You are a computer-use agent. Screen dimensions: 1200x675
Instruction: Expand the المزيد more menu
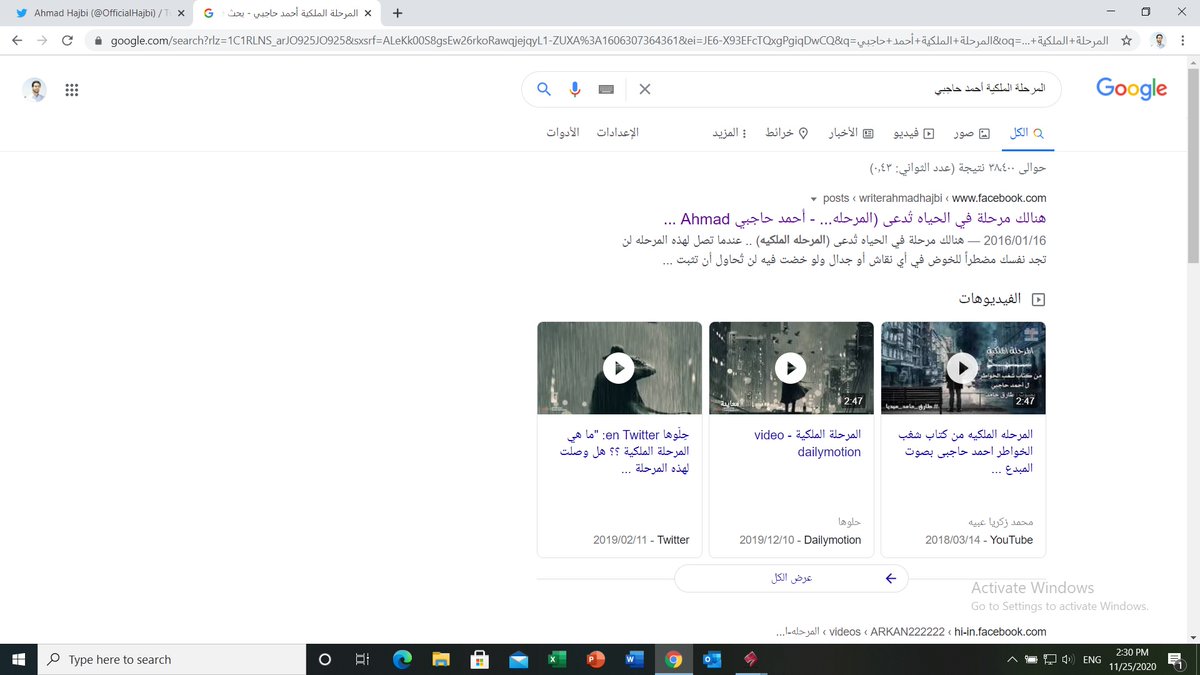point(728,133)
